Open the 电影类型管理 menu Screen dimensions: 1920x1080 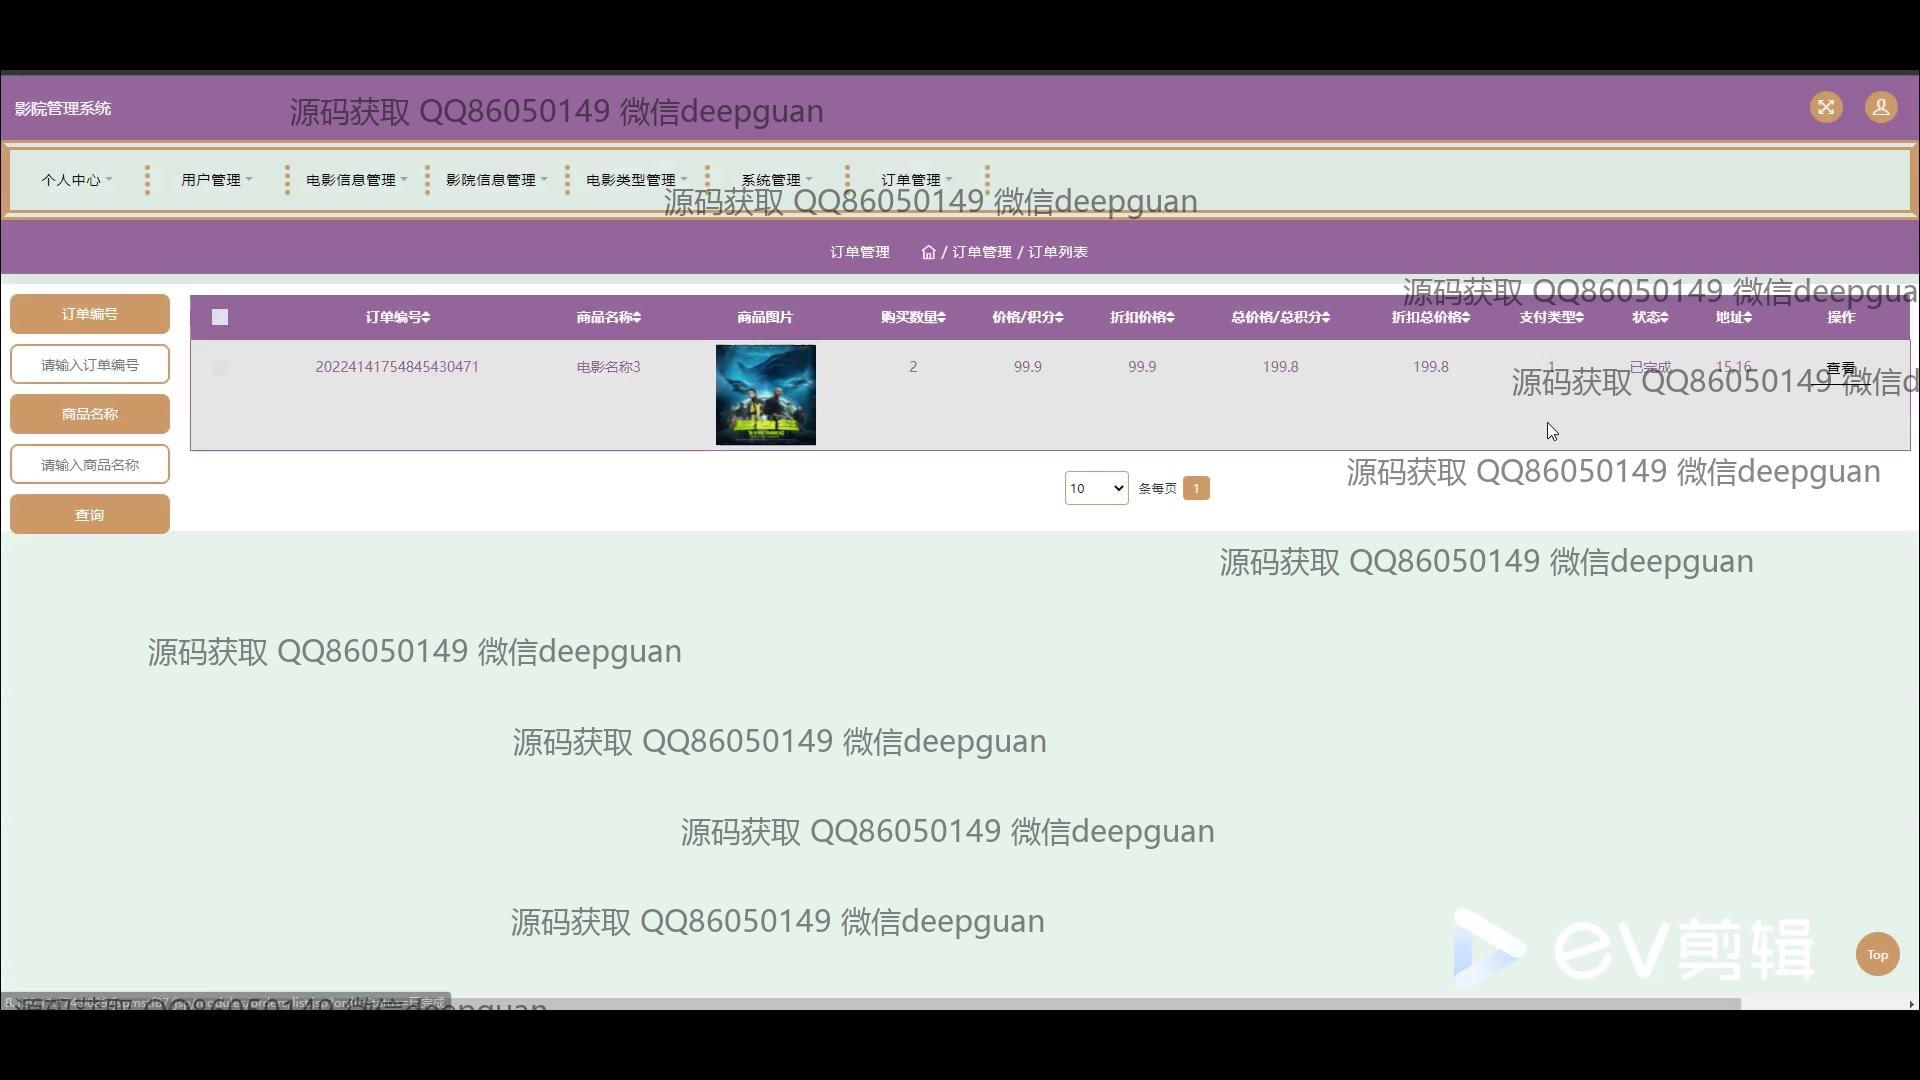[x=637, y=180]
